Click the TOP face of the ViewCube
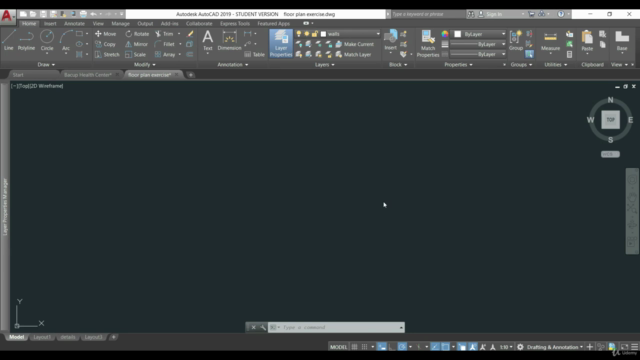Screen dimensions: 640x360 (610, 120)
